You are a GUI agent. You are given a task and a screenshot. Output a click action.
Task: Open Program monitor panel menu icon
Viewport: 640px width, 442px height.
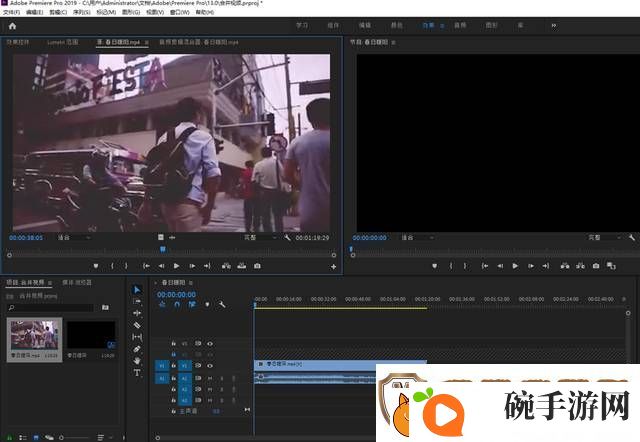tap(393, 42)
